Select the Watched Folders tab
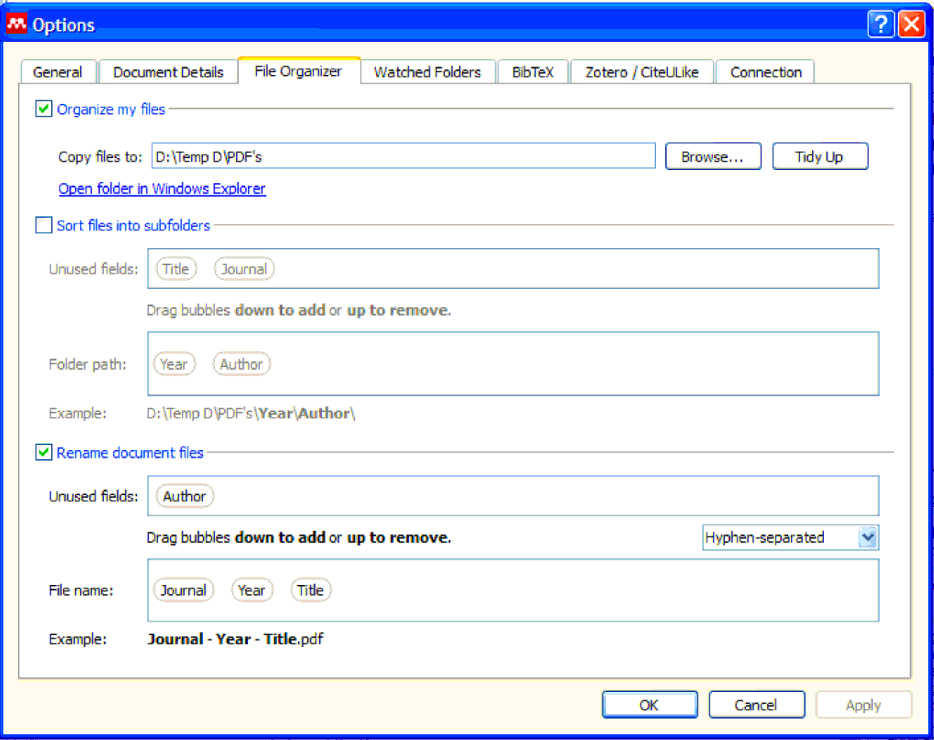Viewport: 934px width, 740px height. tap(428, 71)
